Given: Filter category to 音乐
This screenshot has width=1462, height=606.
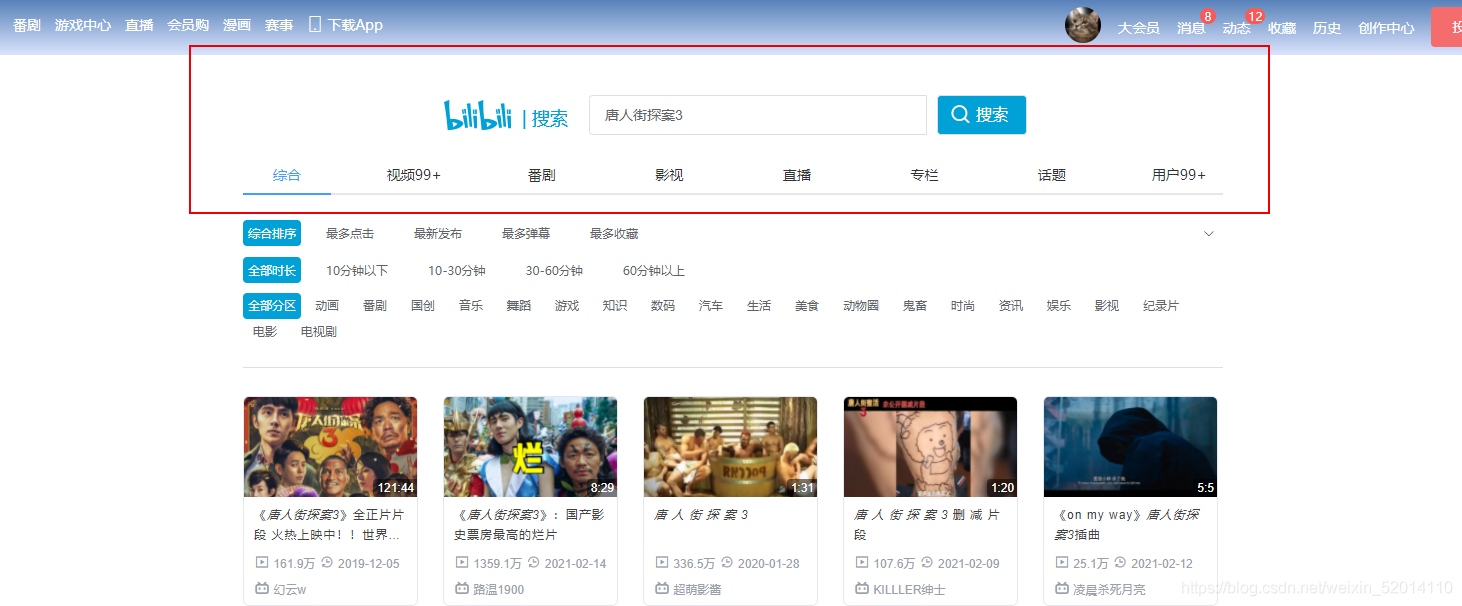Looking at the screenshot, I should [x=471, y=306].
